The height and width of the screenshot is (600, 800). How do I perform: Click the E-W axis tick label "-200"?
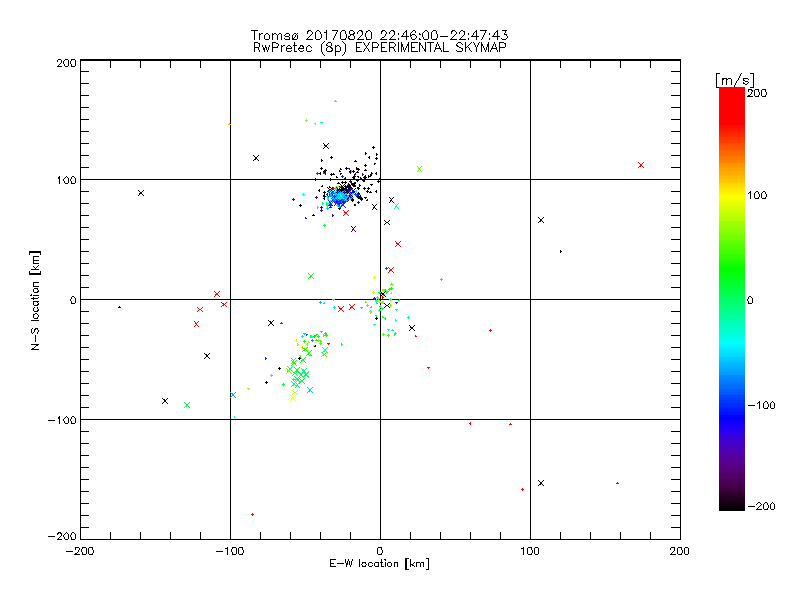pos(80,551)
